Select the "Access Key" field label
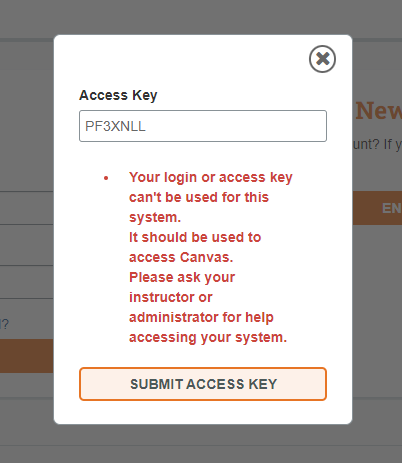The image size is (402, 463). 118,95
